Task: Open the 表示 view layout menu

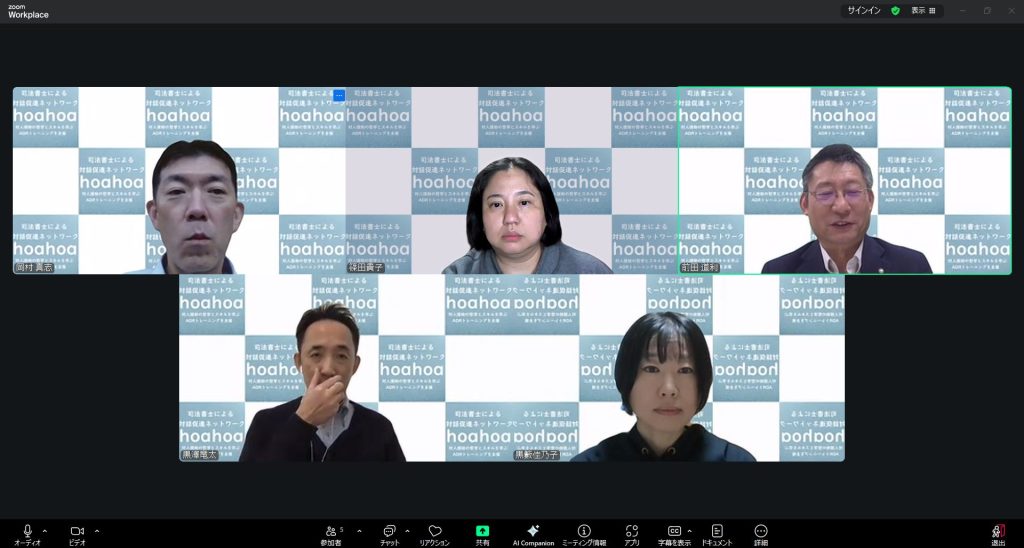Action: point(923,11)
